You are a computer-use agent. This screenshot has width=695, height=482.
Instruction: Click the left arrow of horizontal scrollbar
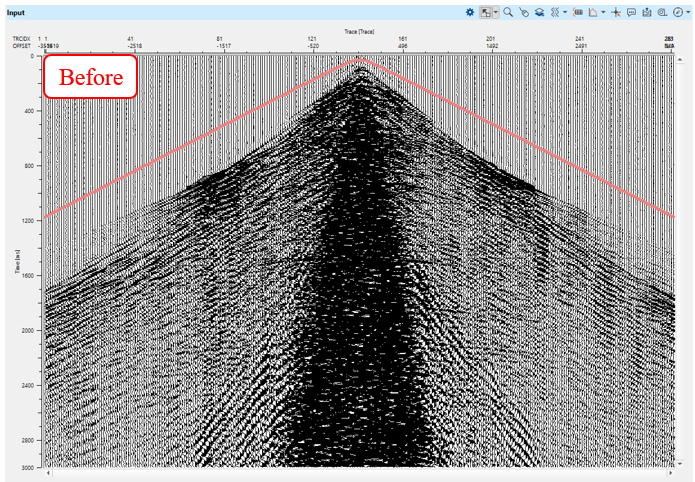coord(47,472)
